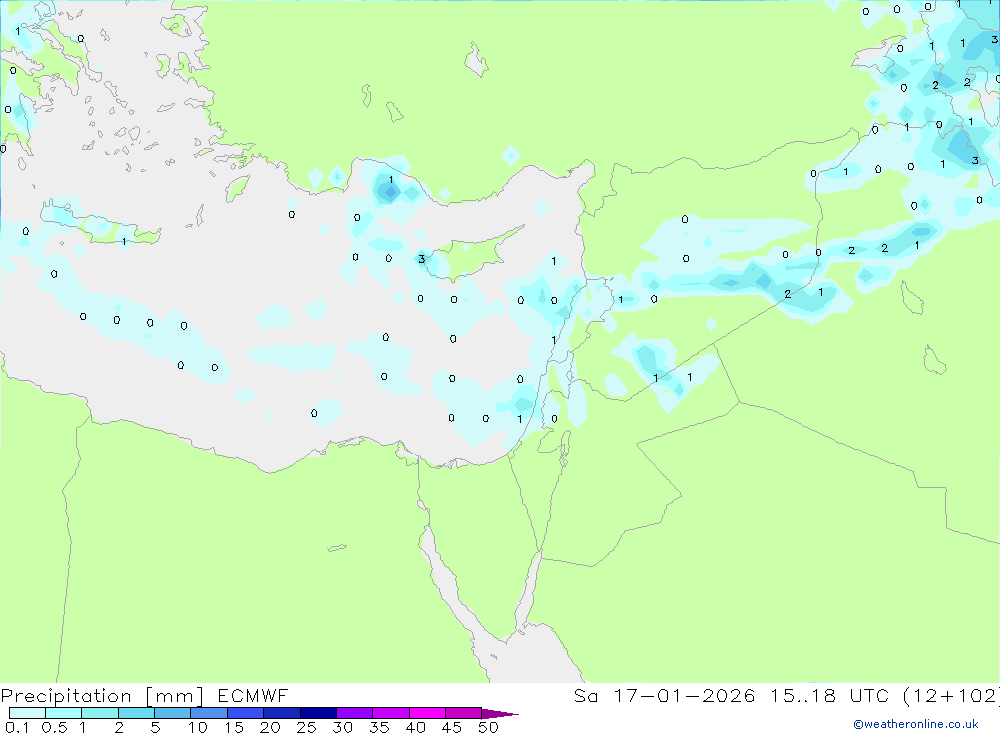1000x733 pixels.
Task: Click the 45–50 mm legend swatch
Action: click(464, 713)
